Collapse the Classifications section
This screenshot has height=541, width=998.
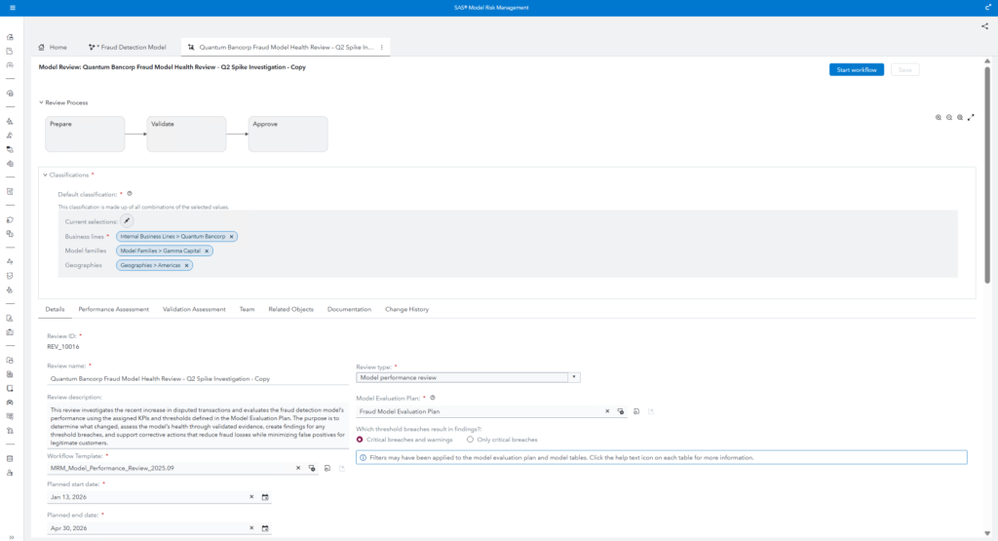(x=45, y=175)
